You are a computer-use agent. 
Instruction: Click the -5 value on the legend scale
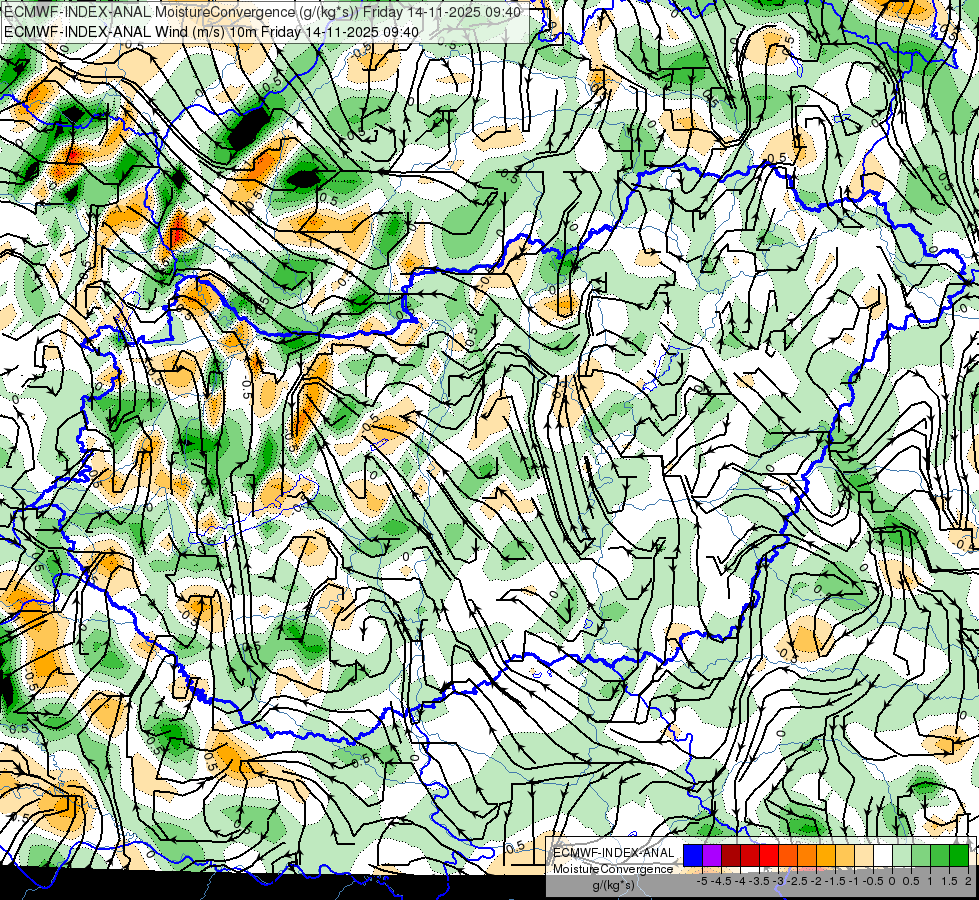click(x=702, y=881)
